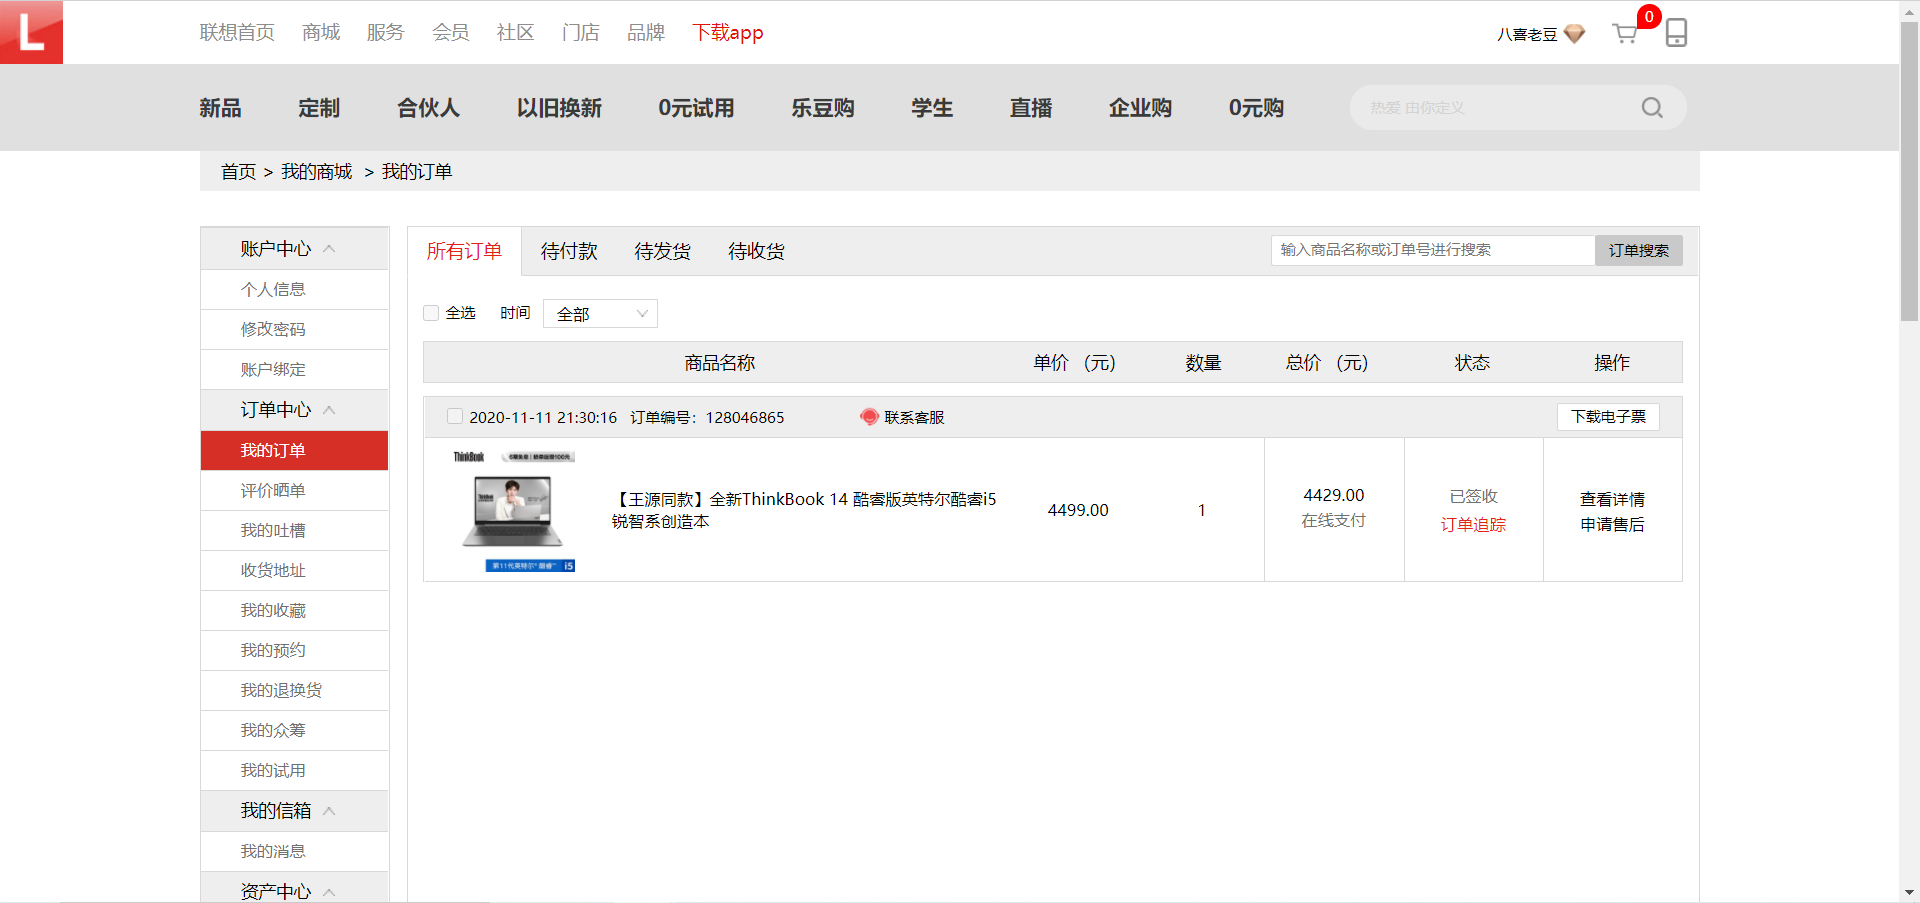
Task: Click the 下载app link
Action: 728,32
